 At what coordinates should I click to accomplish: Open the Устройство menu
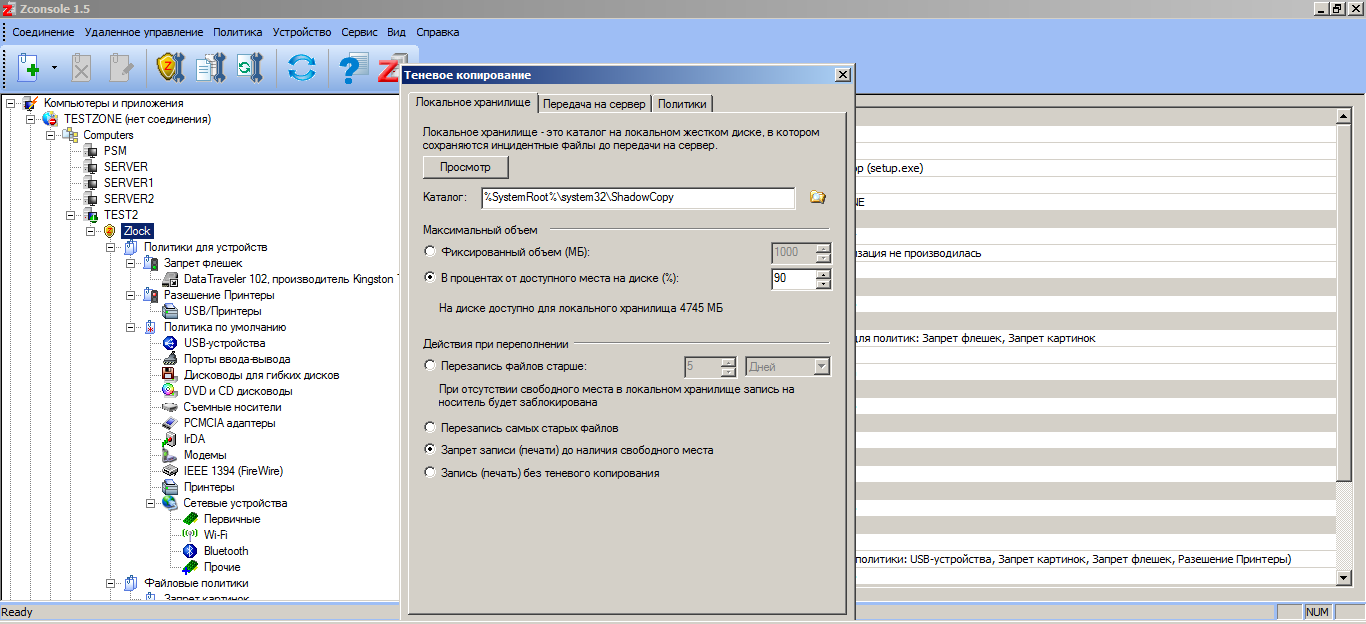tap(303, 32)
